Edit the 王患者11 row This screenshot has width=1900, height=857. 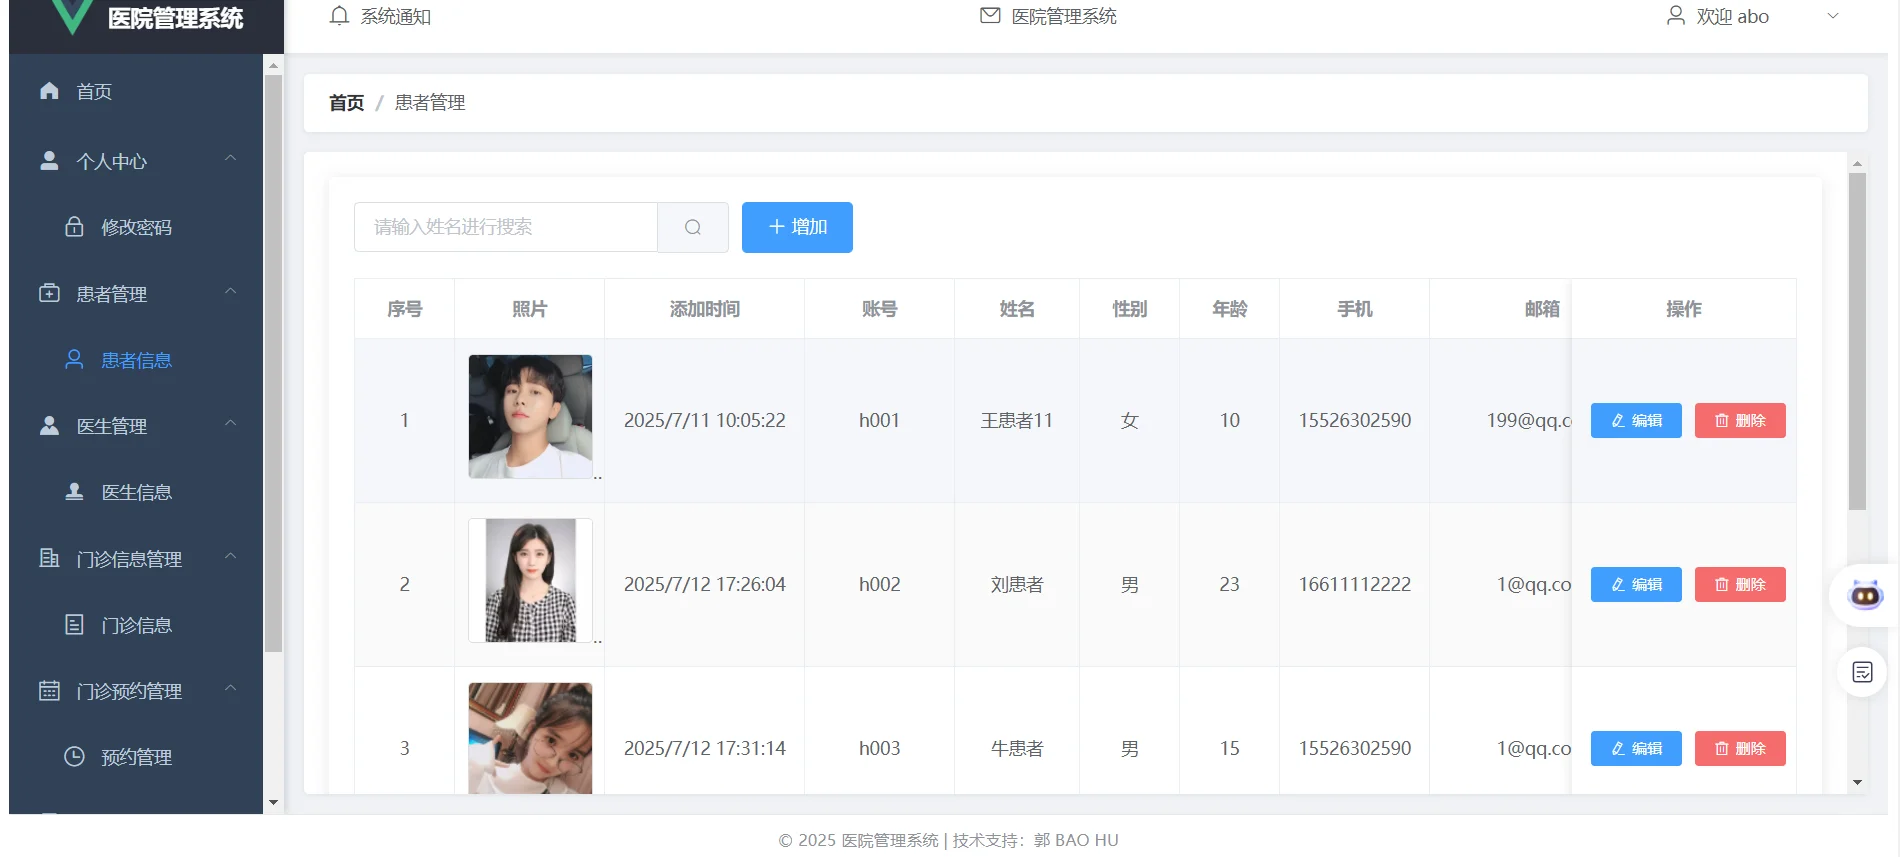(x=1636, y=420)
